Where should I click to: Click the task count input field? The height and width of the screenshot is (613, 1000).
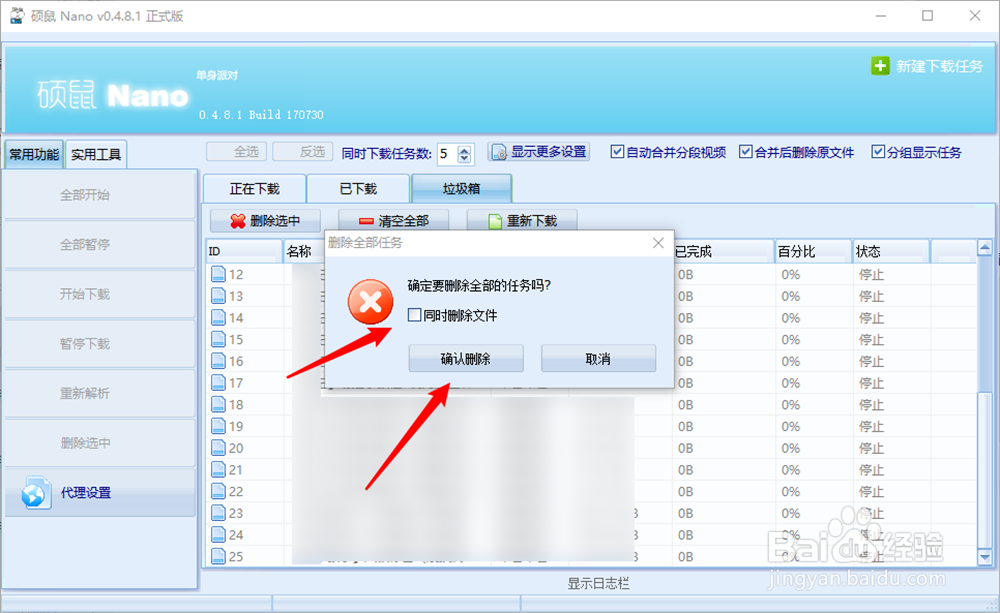[x=448, y=154]
